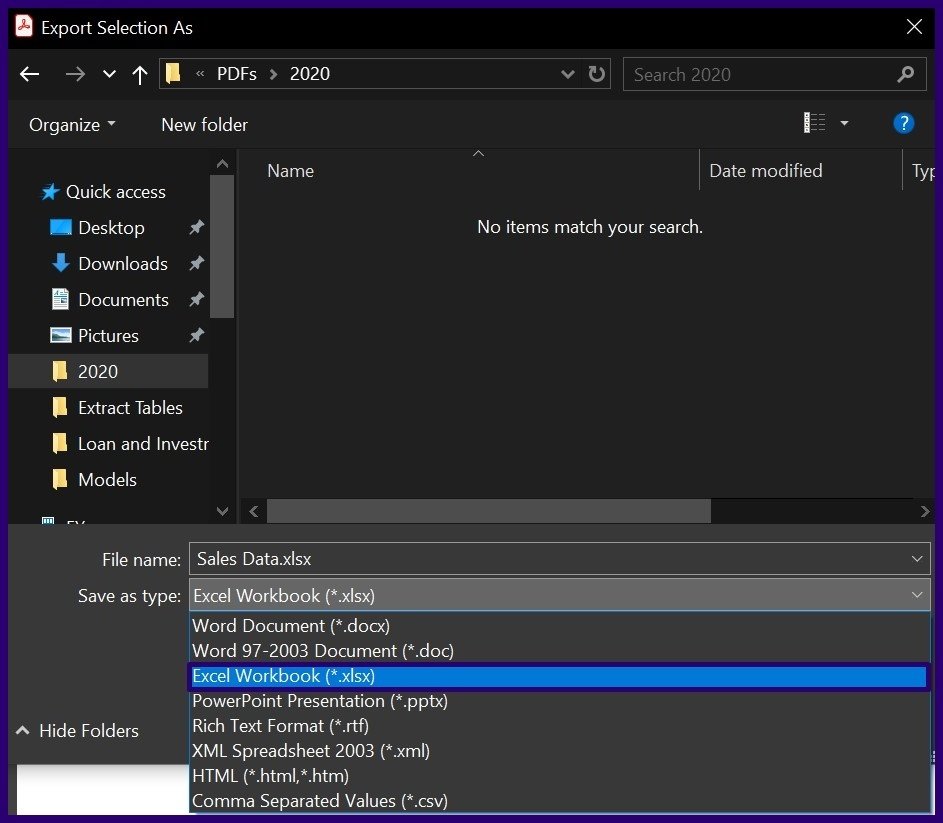Pick PowerPoint Presentation (*.pptx) option

(x=320, y=701)
